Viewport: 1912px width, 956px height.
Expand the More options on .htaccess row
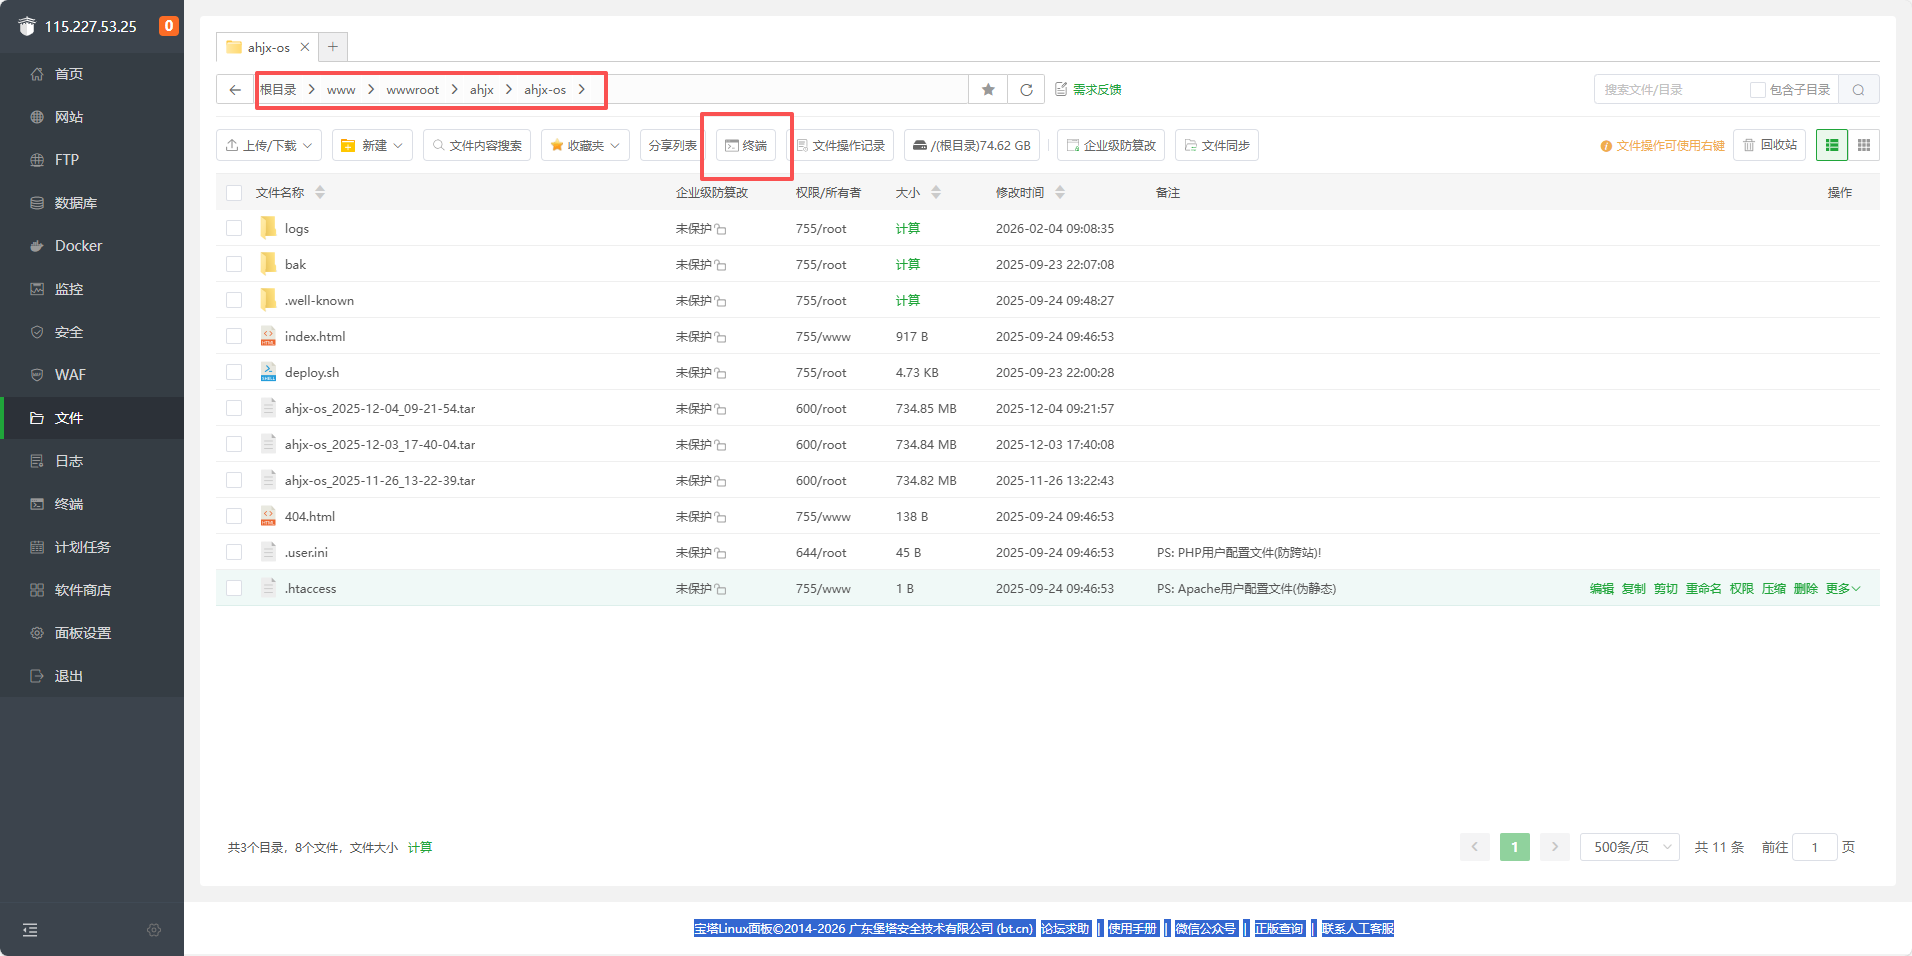click(1842, 589)
